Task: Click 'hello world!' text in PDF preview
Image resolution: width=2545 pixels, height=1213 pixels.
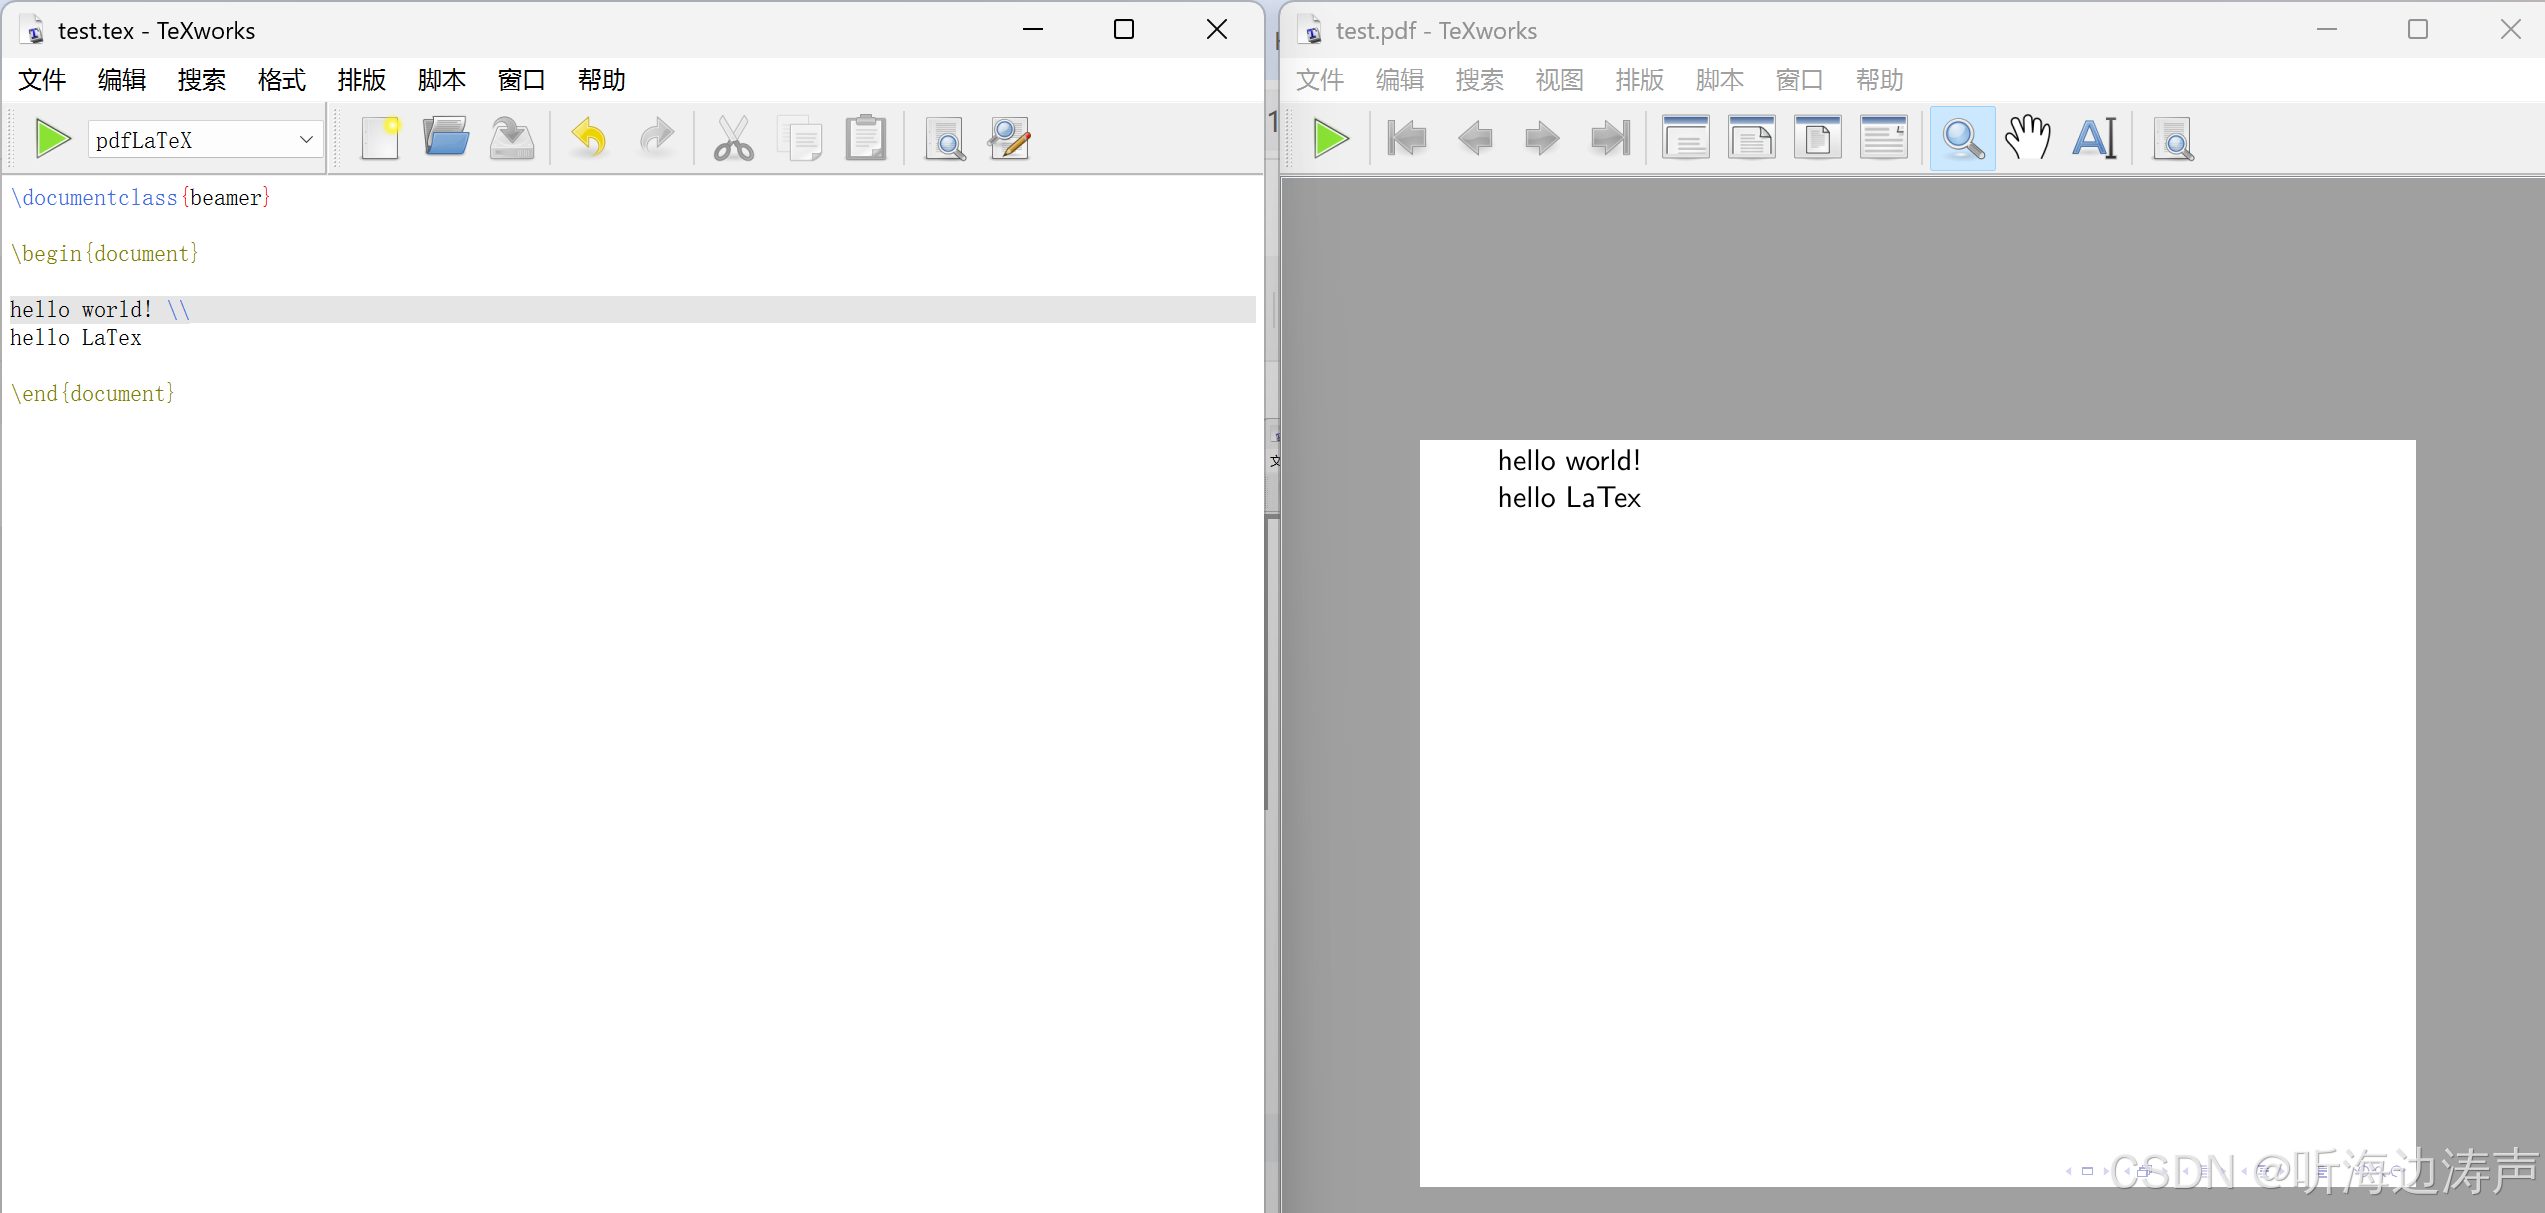Action: point(1569,461)
